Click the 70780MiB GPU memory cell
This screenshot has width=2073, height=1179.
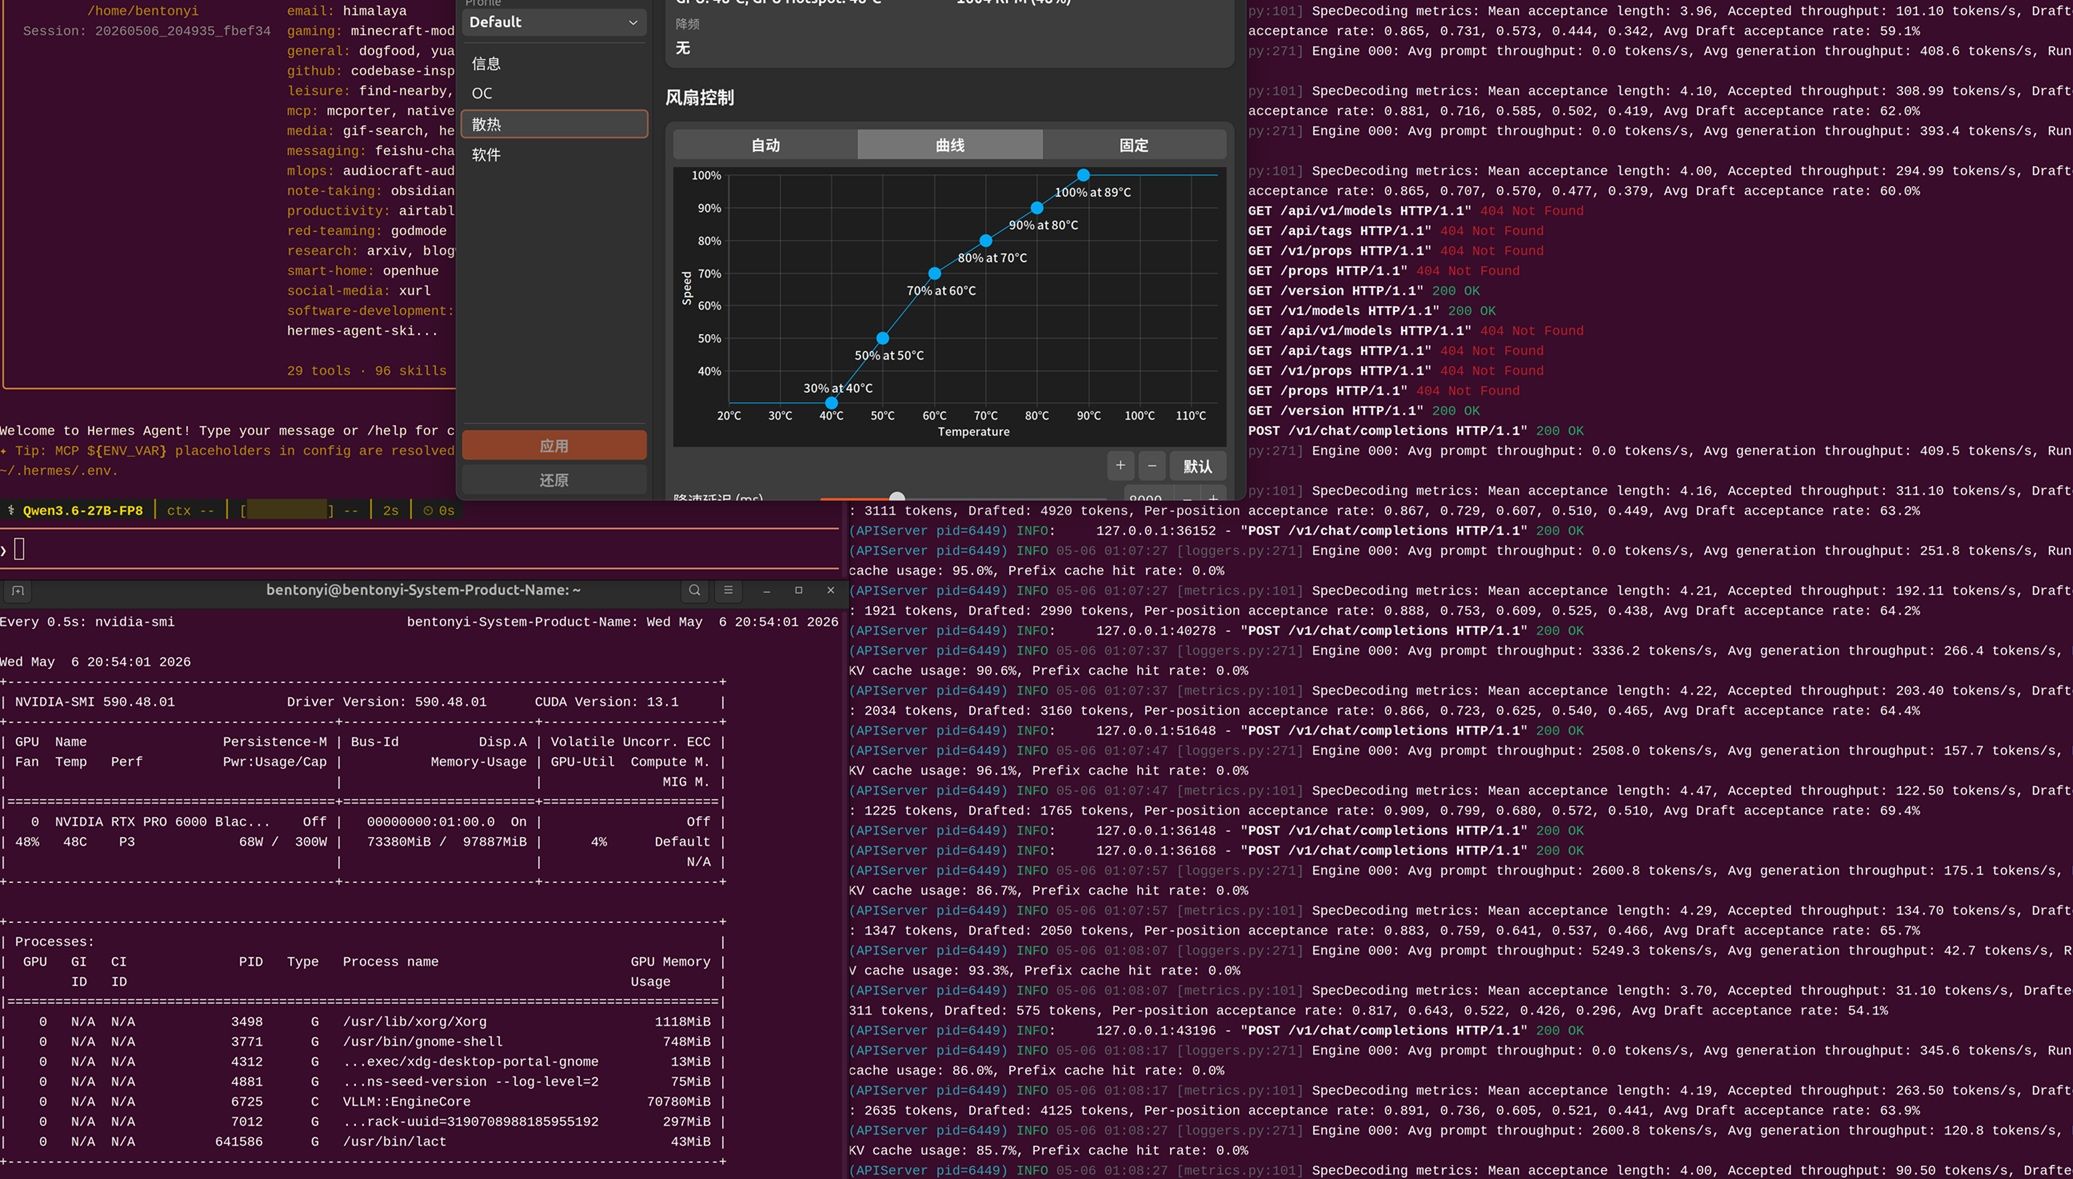coord(679,1102)
